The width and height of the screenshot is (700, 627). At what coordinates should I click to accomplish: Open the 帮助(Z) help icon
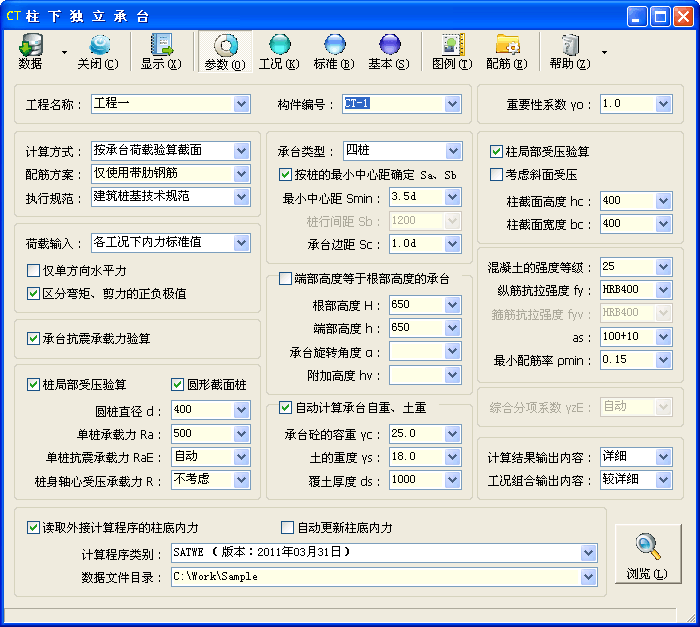[570, 51]
